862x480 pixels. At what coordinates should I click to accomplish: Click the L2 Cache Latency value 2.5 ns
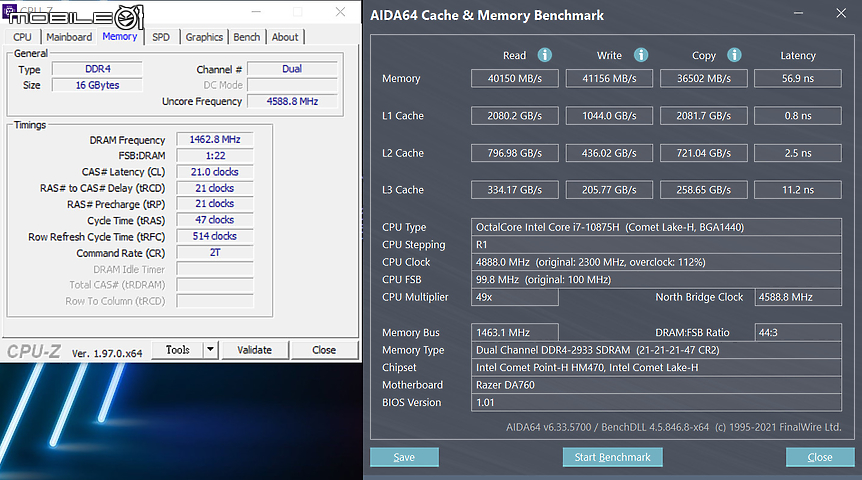[x=798, y=153]
